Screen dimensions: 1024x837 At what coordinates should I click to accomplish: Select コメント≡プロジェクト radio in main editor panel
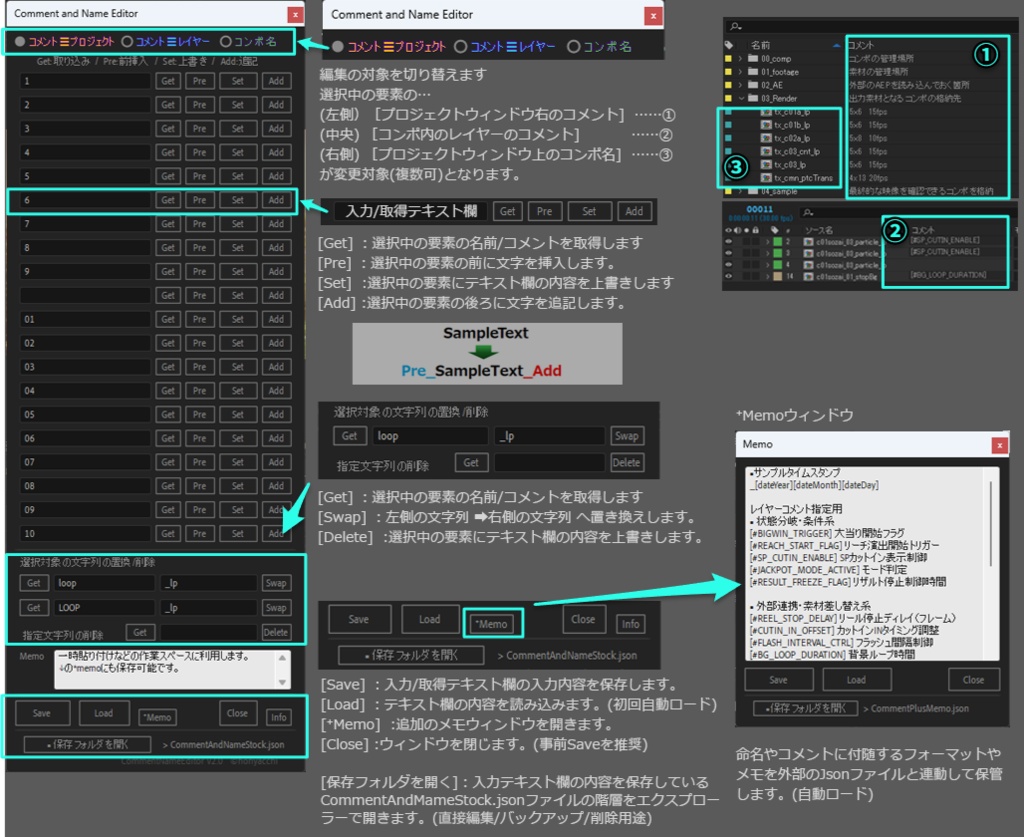tap(20, 41)
